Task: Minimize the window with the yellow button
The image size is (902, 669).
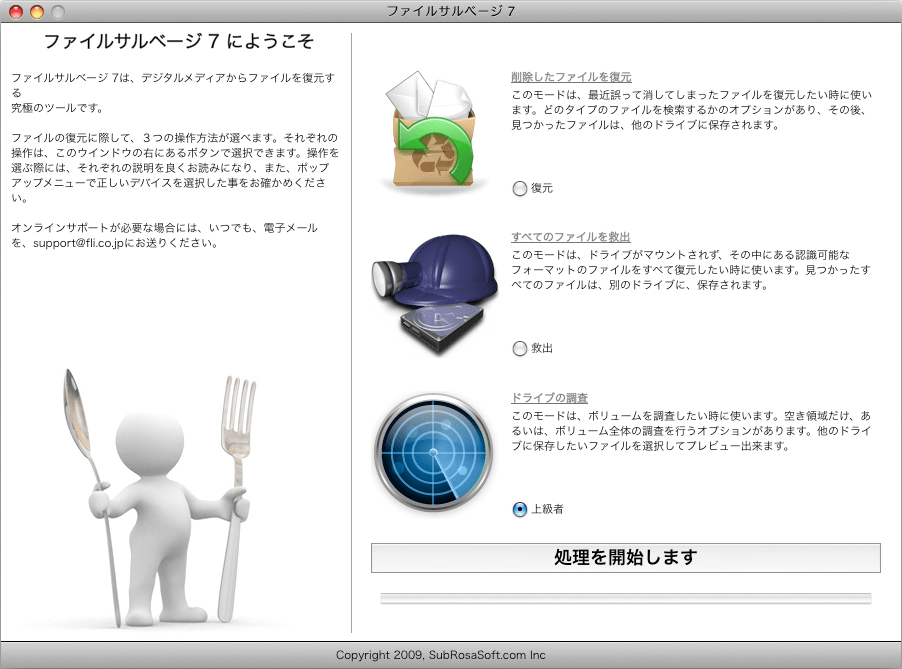Action: click(37, 12)
